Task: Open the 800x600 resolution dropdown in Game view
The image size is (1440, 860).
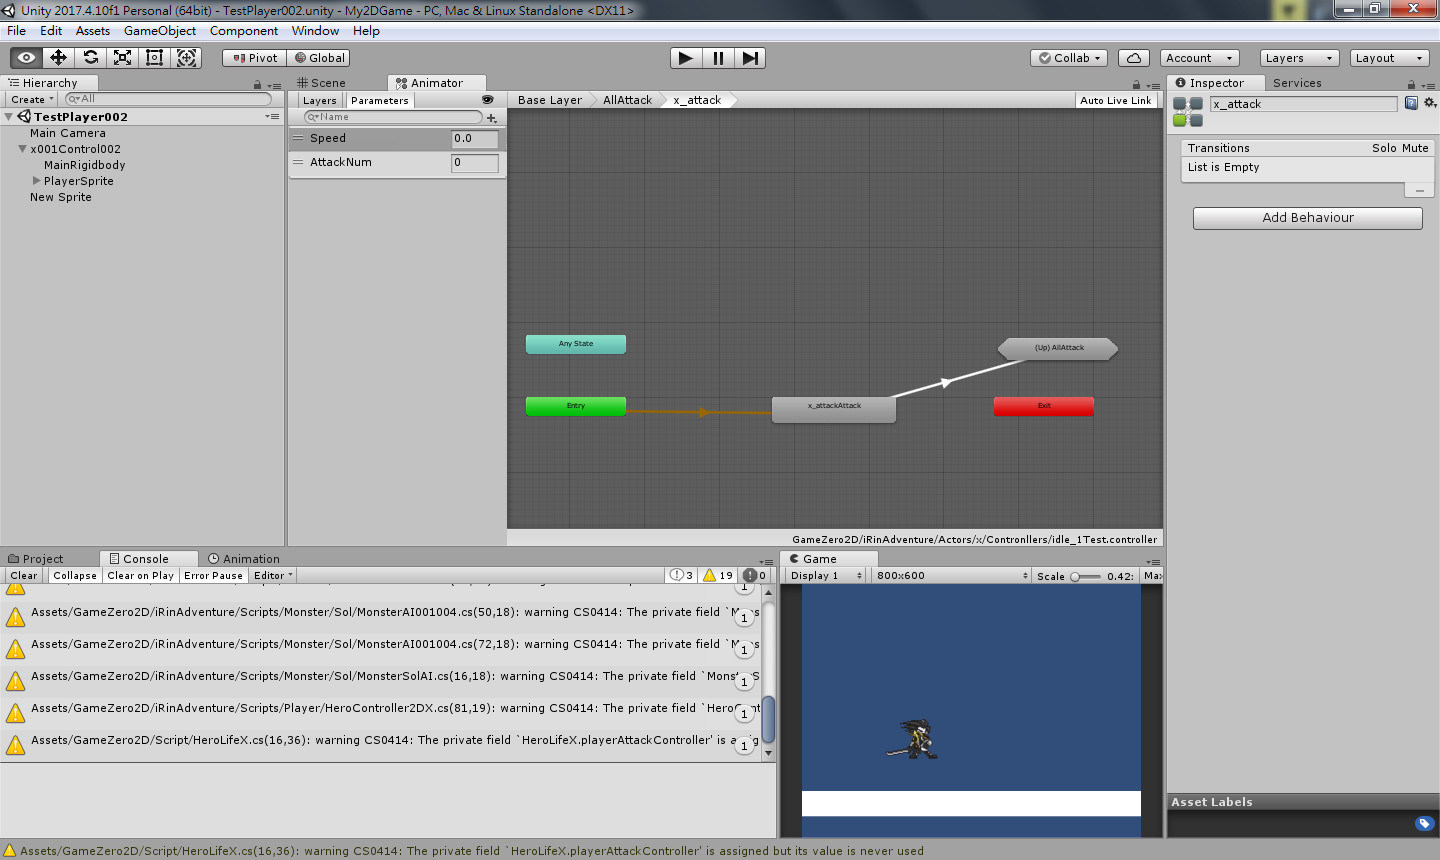Action: 950,575
